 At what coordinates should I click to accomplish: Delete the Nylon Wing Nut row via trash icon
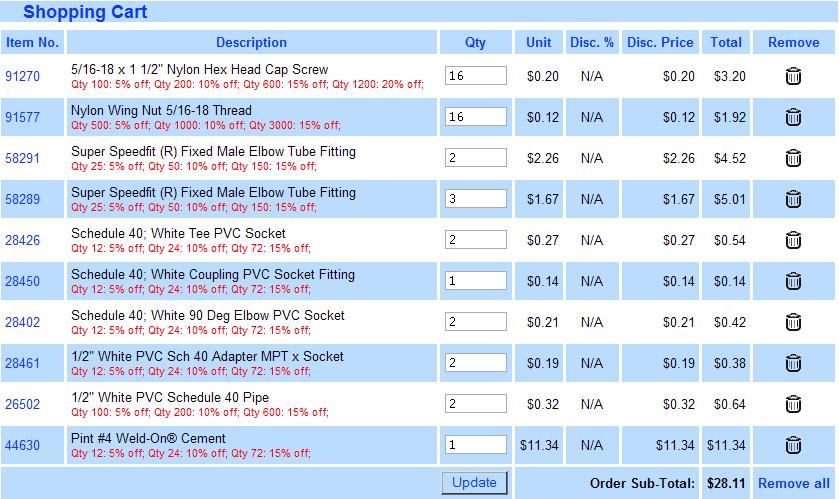pos(793,117)
